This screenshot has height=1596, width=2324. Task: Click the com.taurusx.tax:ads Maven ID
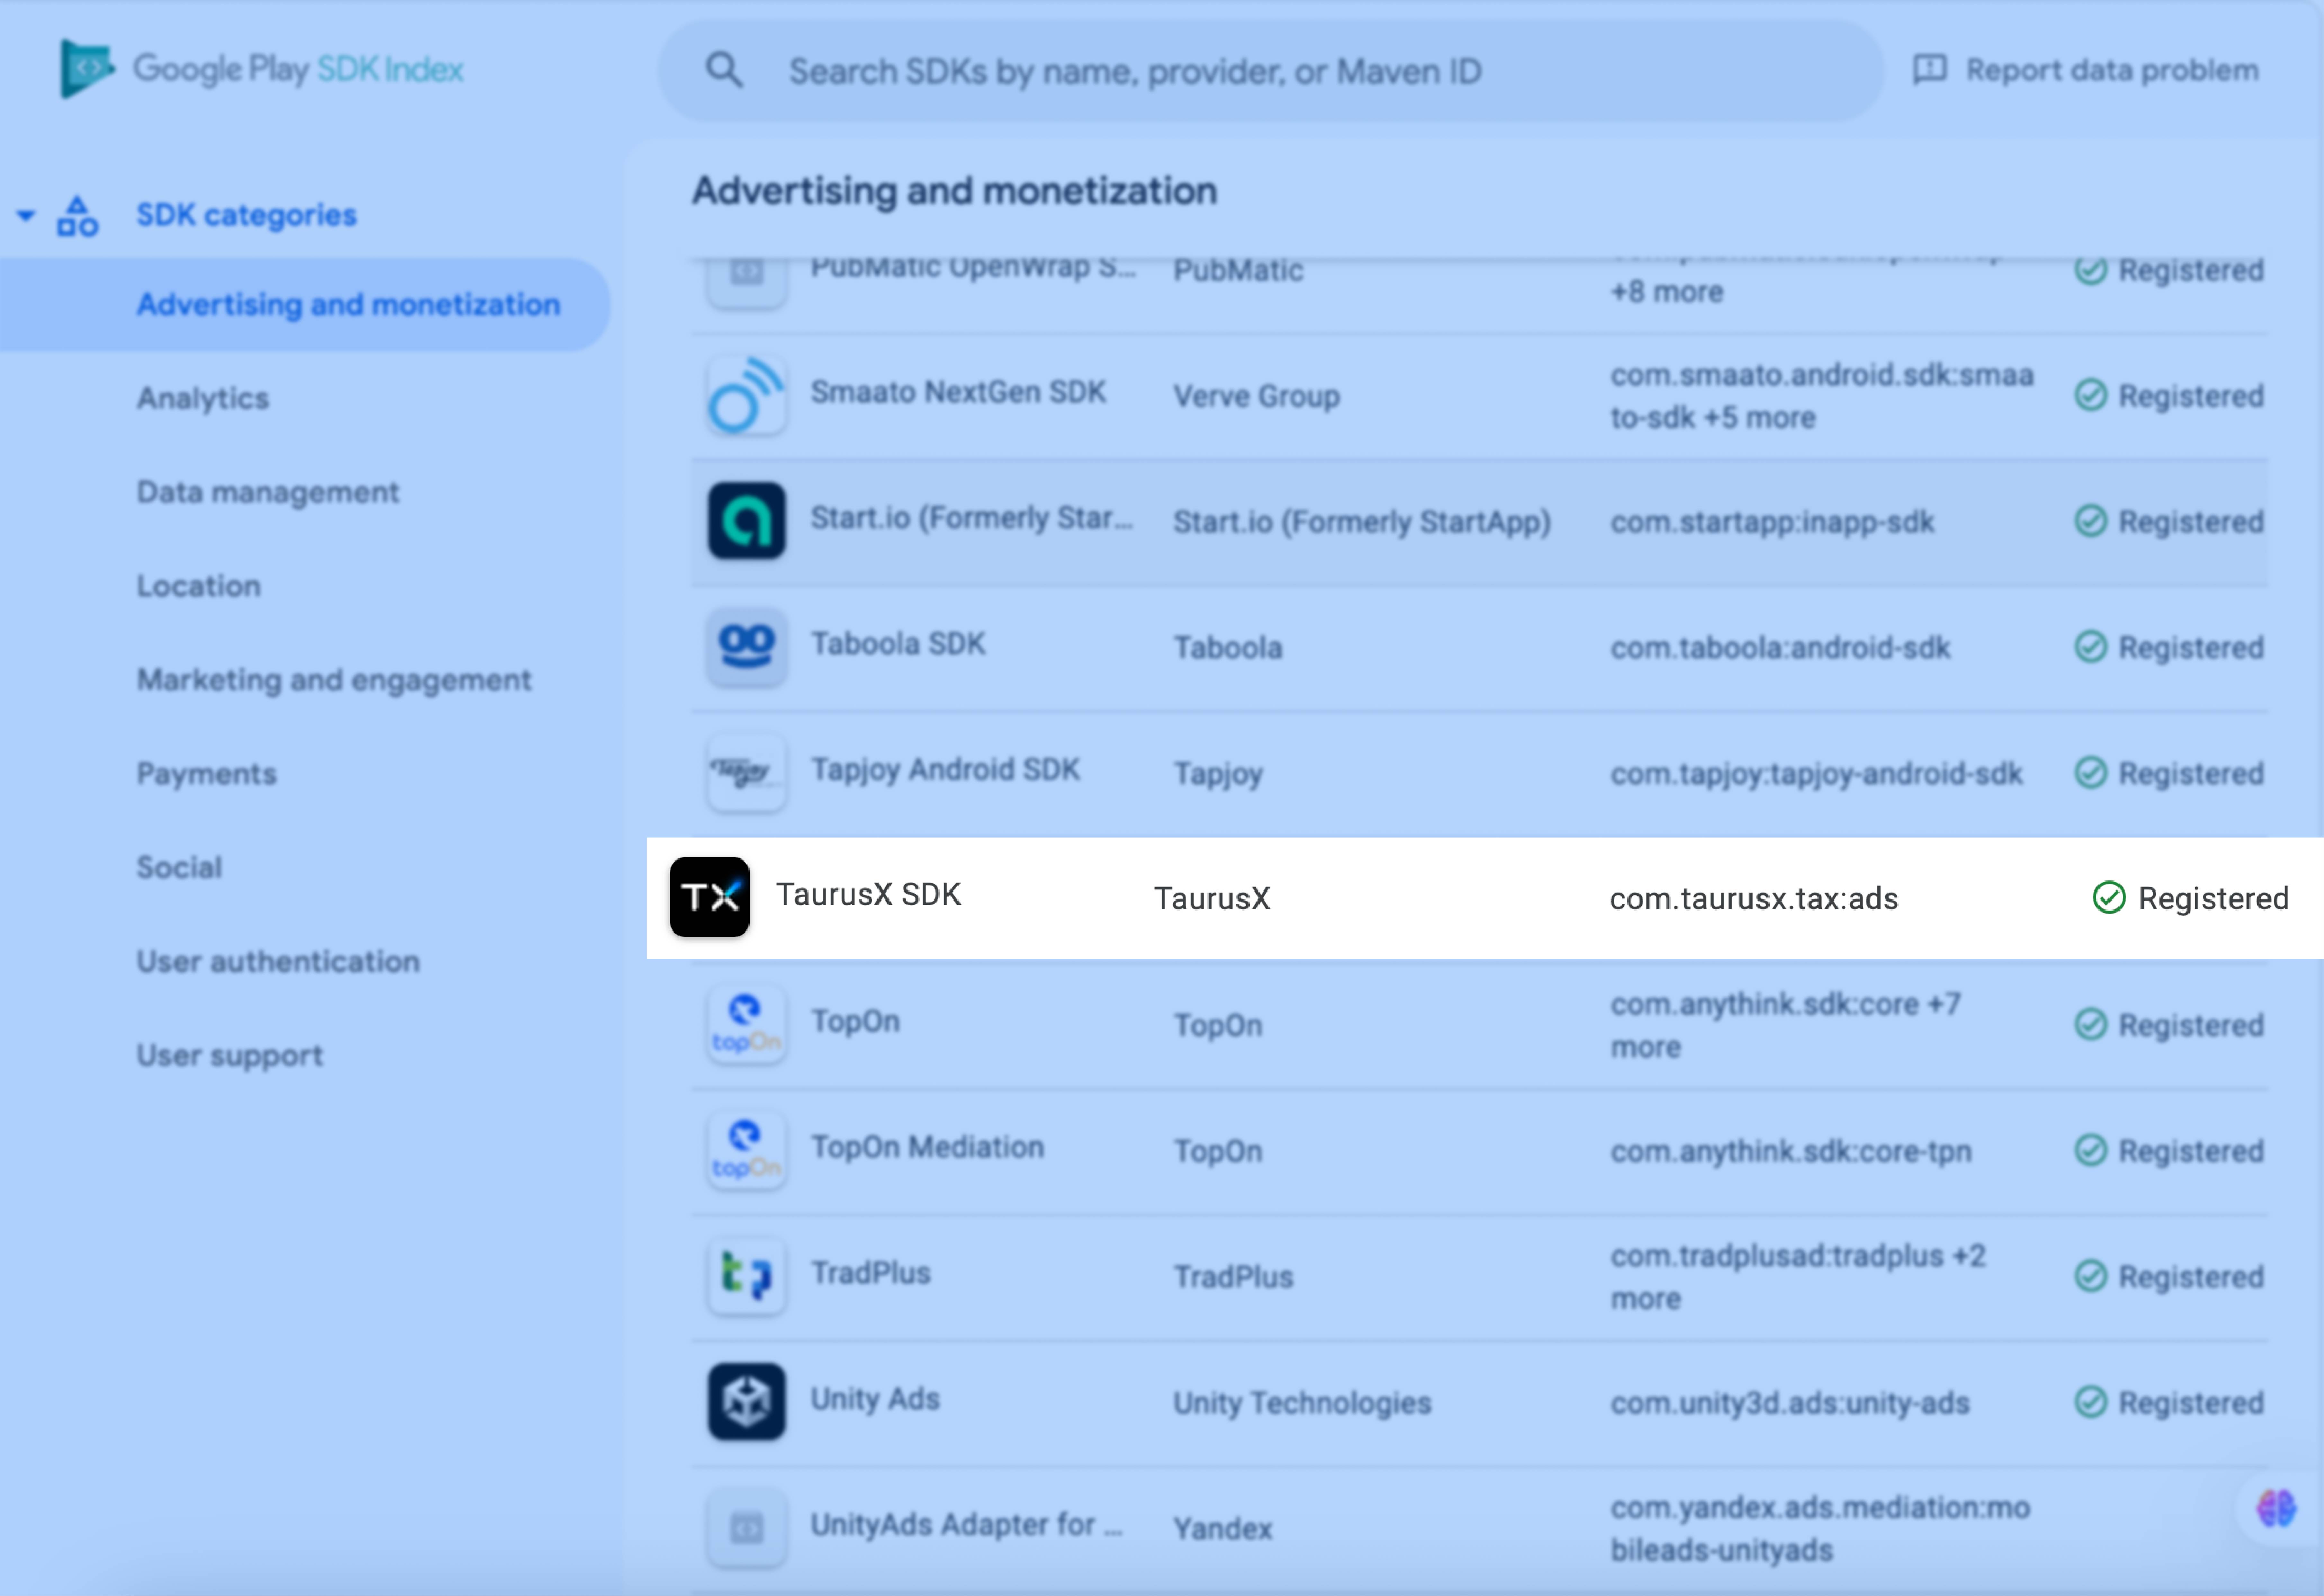coord(1754,899)
